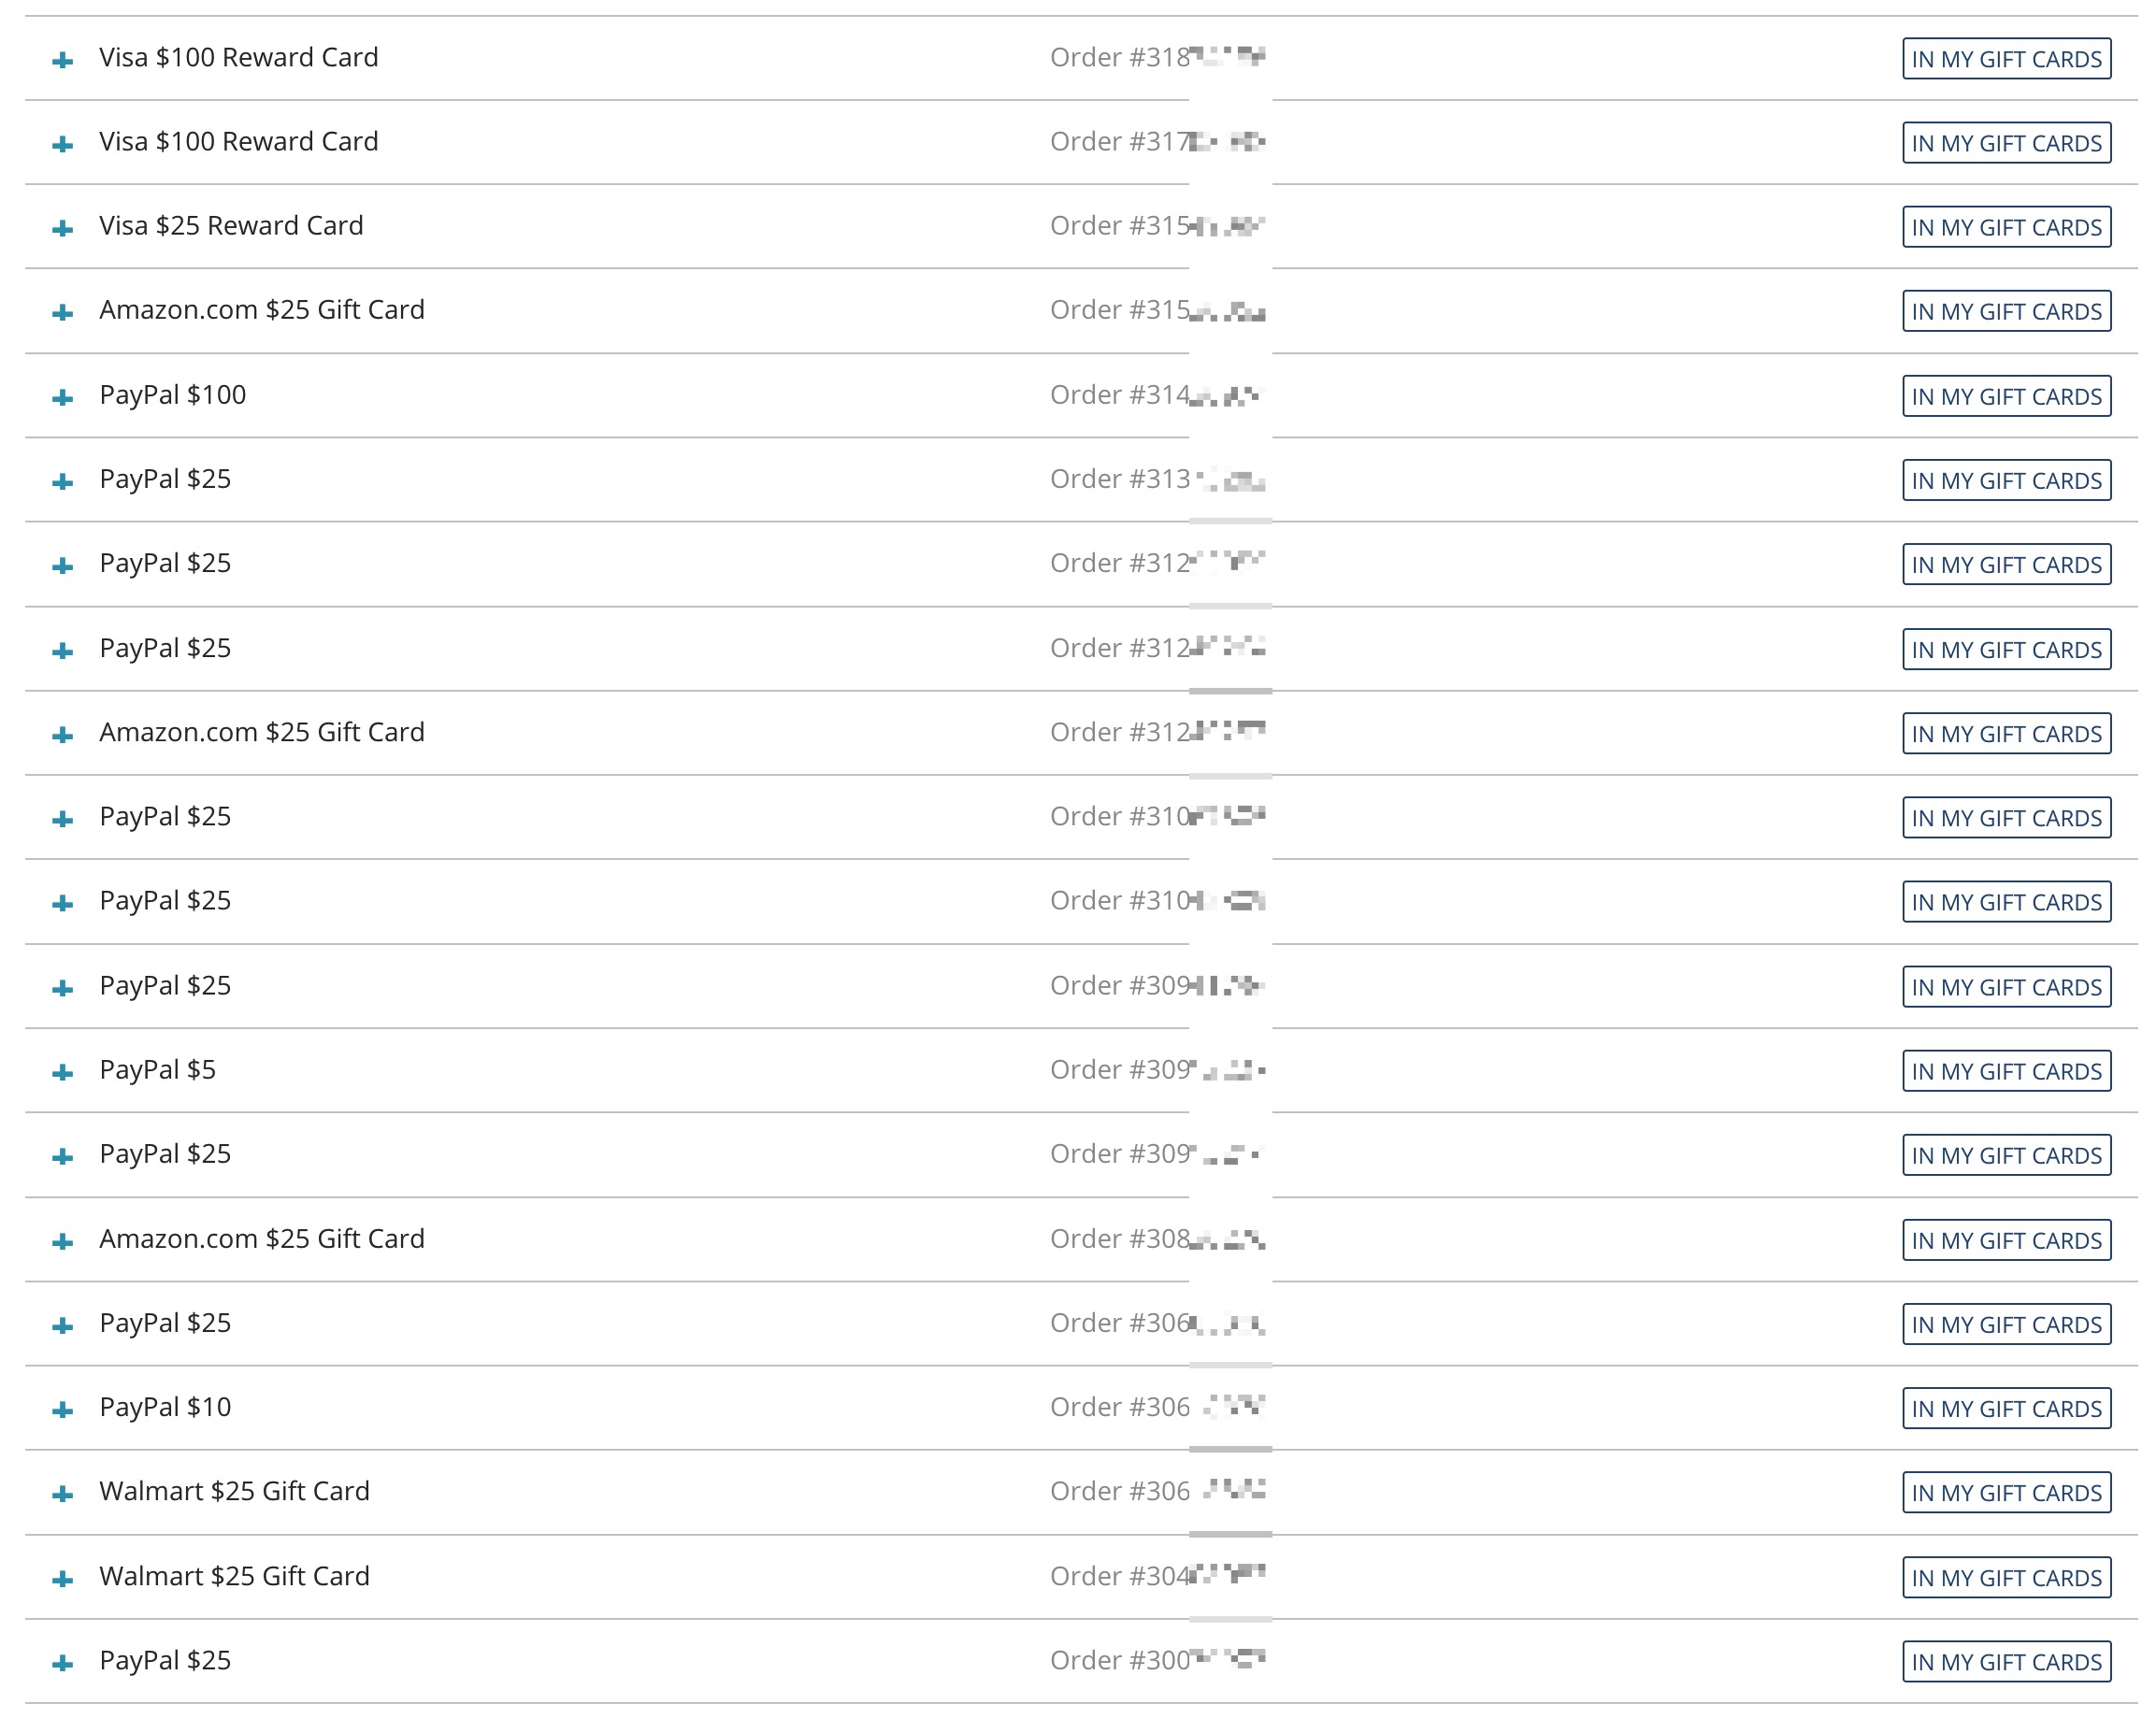Expand the PayPal $100 order details
2156x1718 pixels.
click(63, 398)
